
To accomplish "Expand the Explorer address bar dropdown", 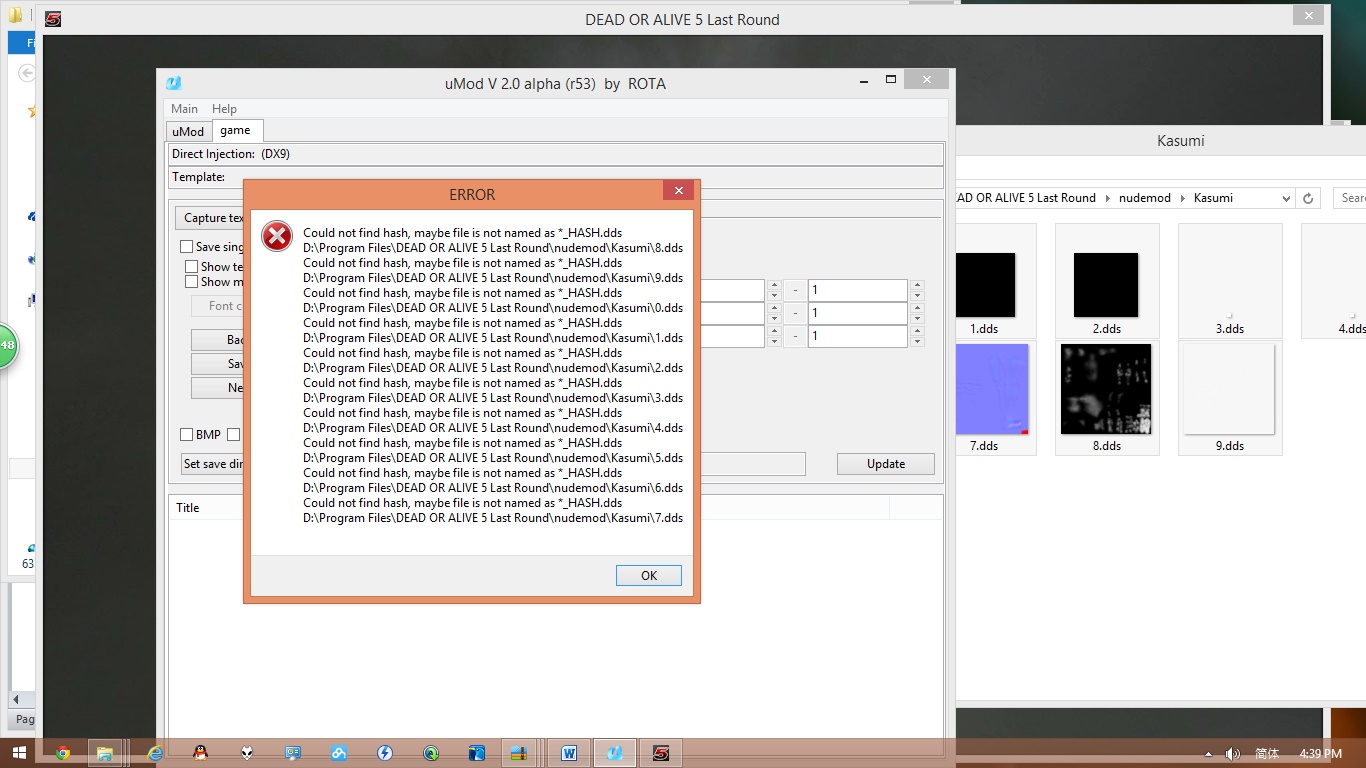I will pos(1286,198).
